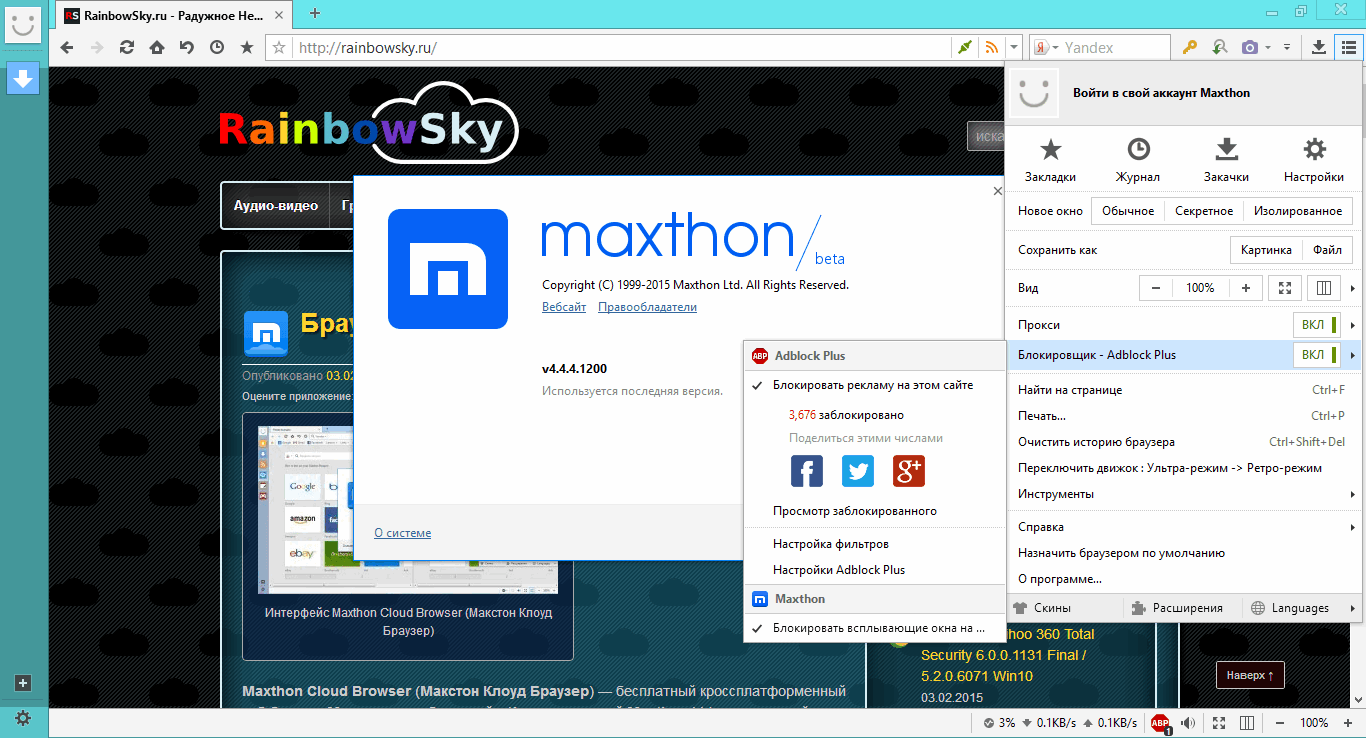
Task: Save page as Картинка
Action: click(1266, 250)
